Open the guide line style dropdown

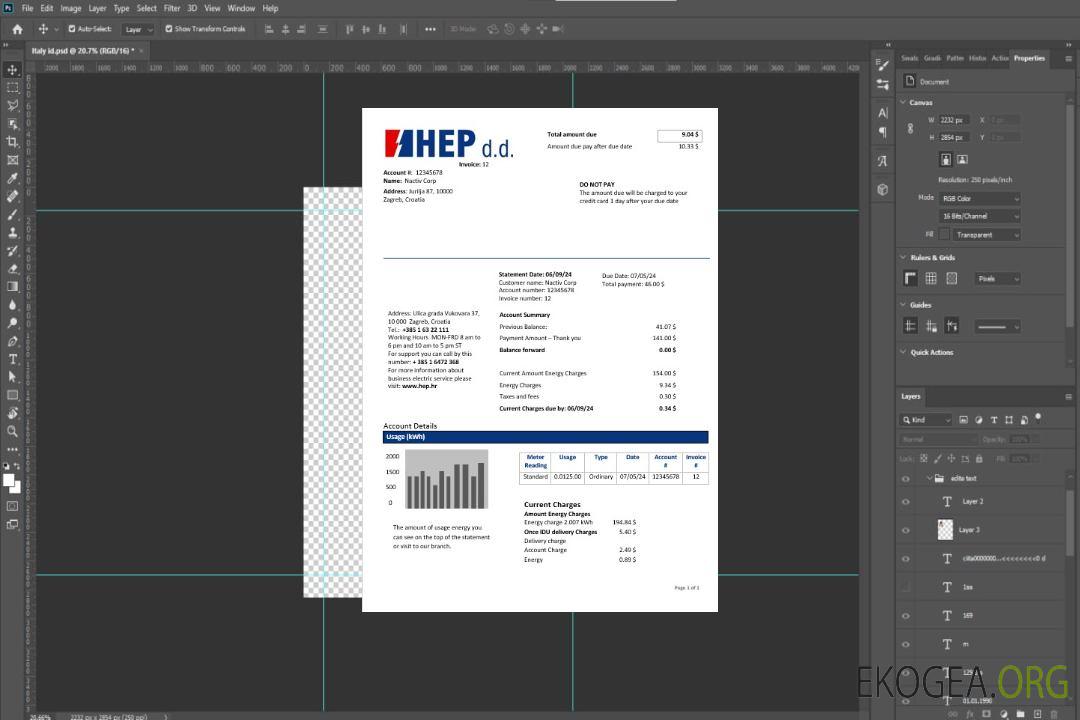[x=997, y=327]
